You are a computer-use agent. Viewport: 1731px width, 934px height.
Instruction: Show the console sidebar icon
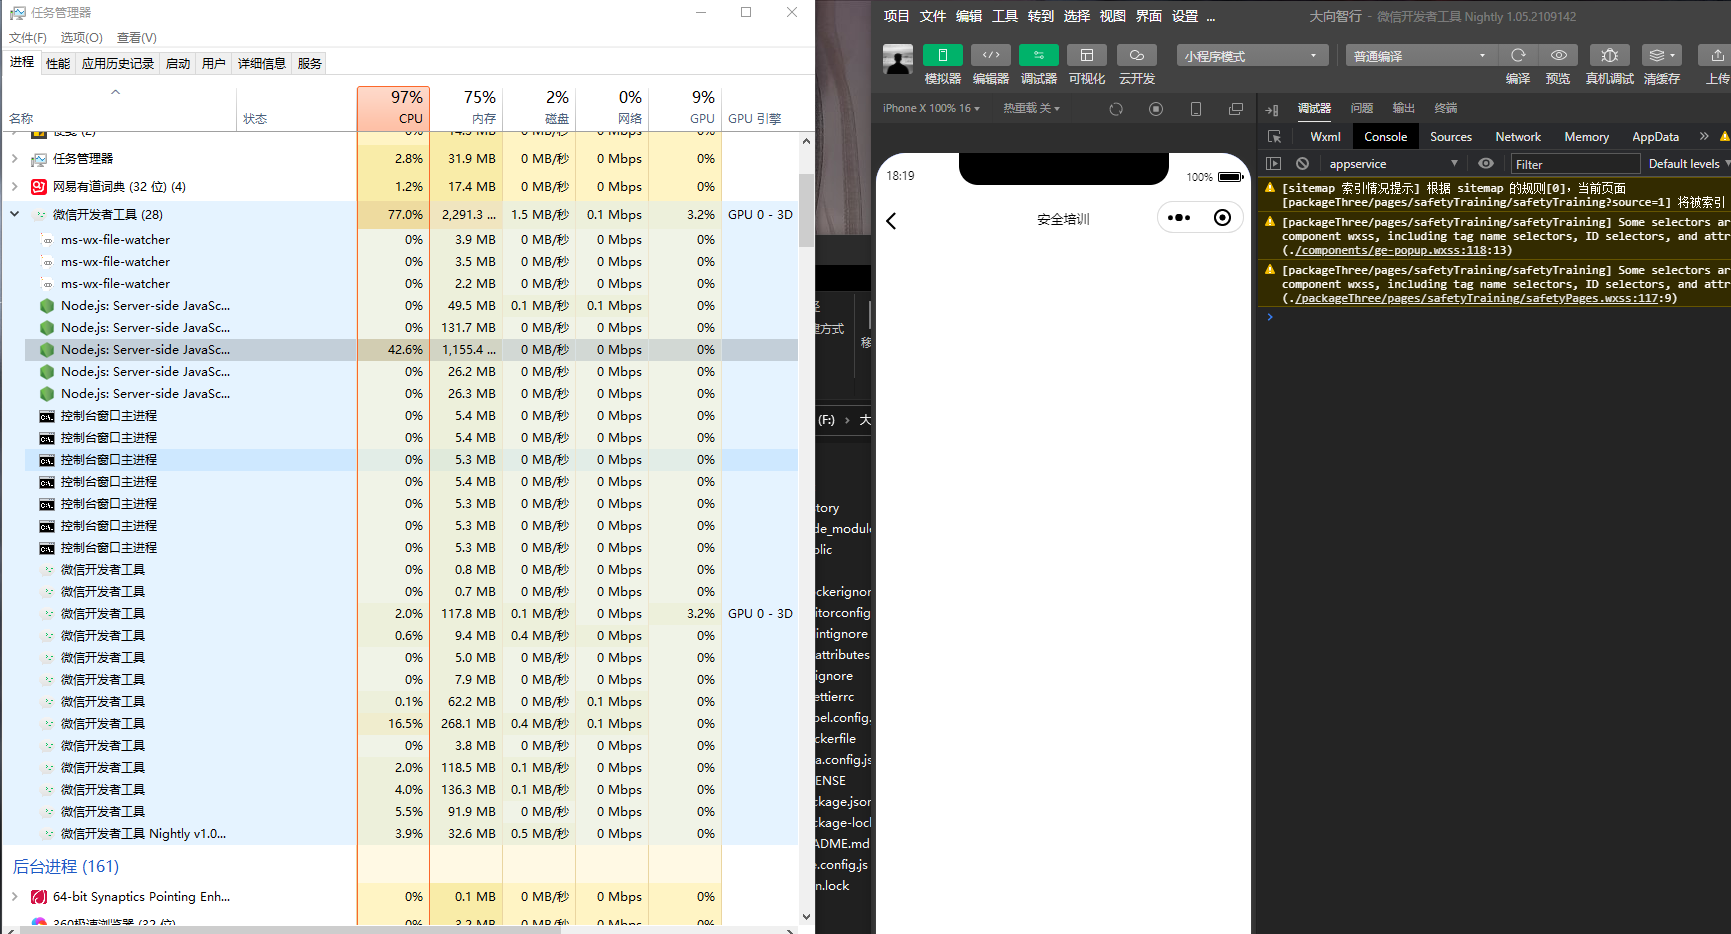tap(1274, 163)
